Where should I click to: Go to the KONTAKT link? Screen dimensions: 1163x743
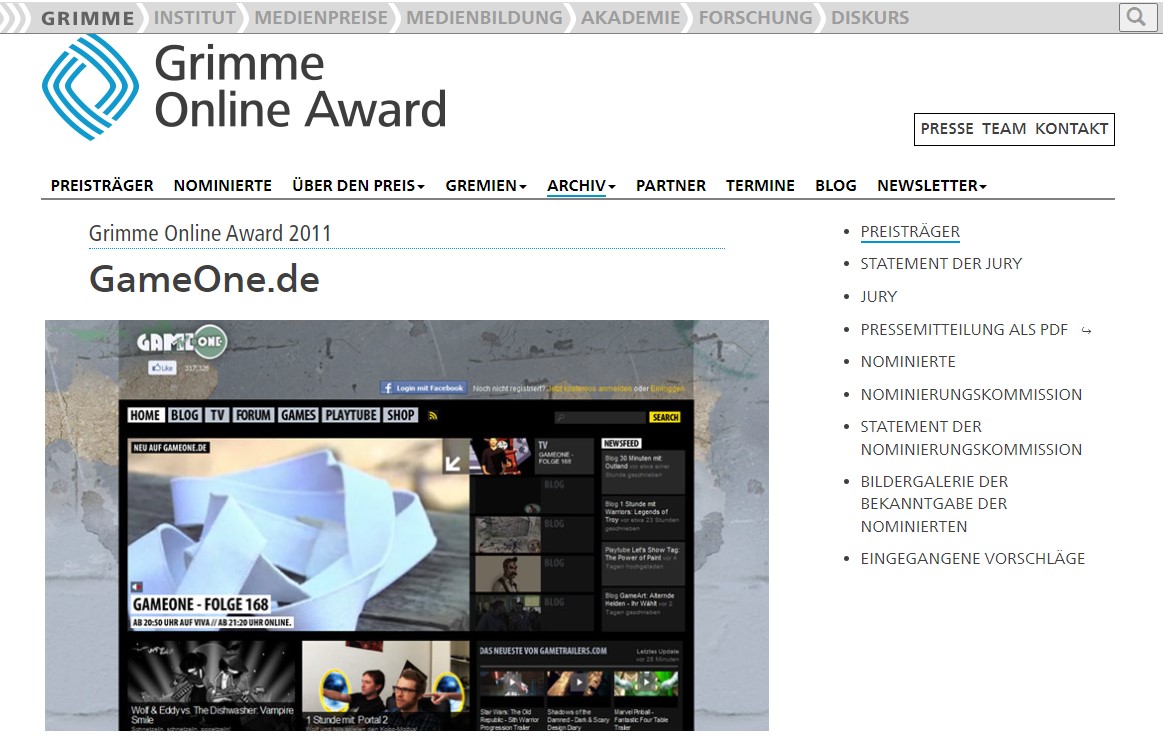(1072, 129)
